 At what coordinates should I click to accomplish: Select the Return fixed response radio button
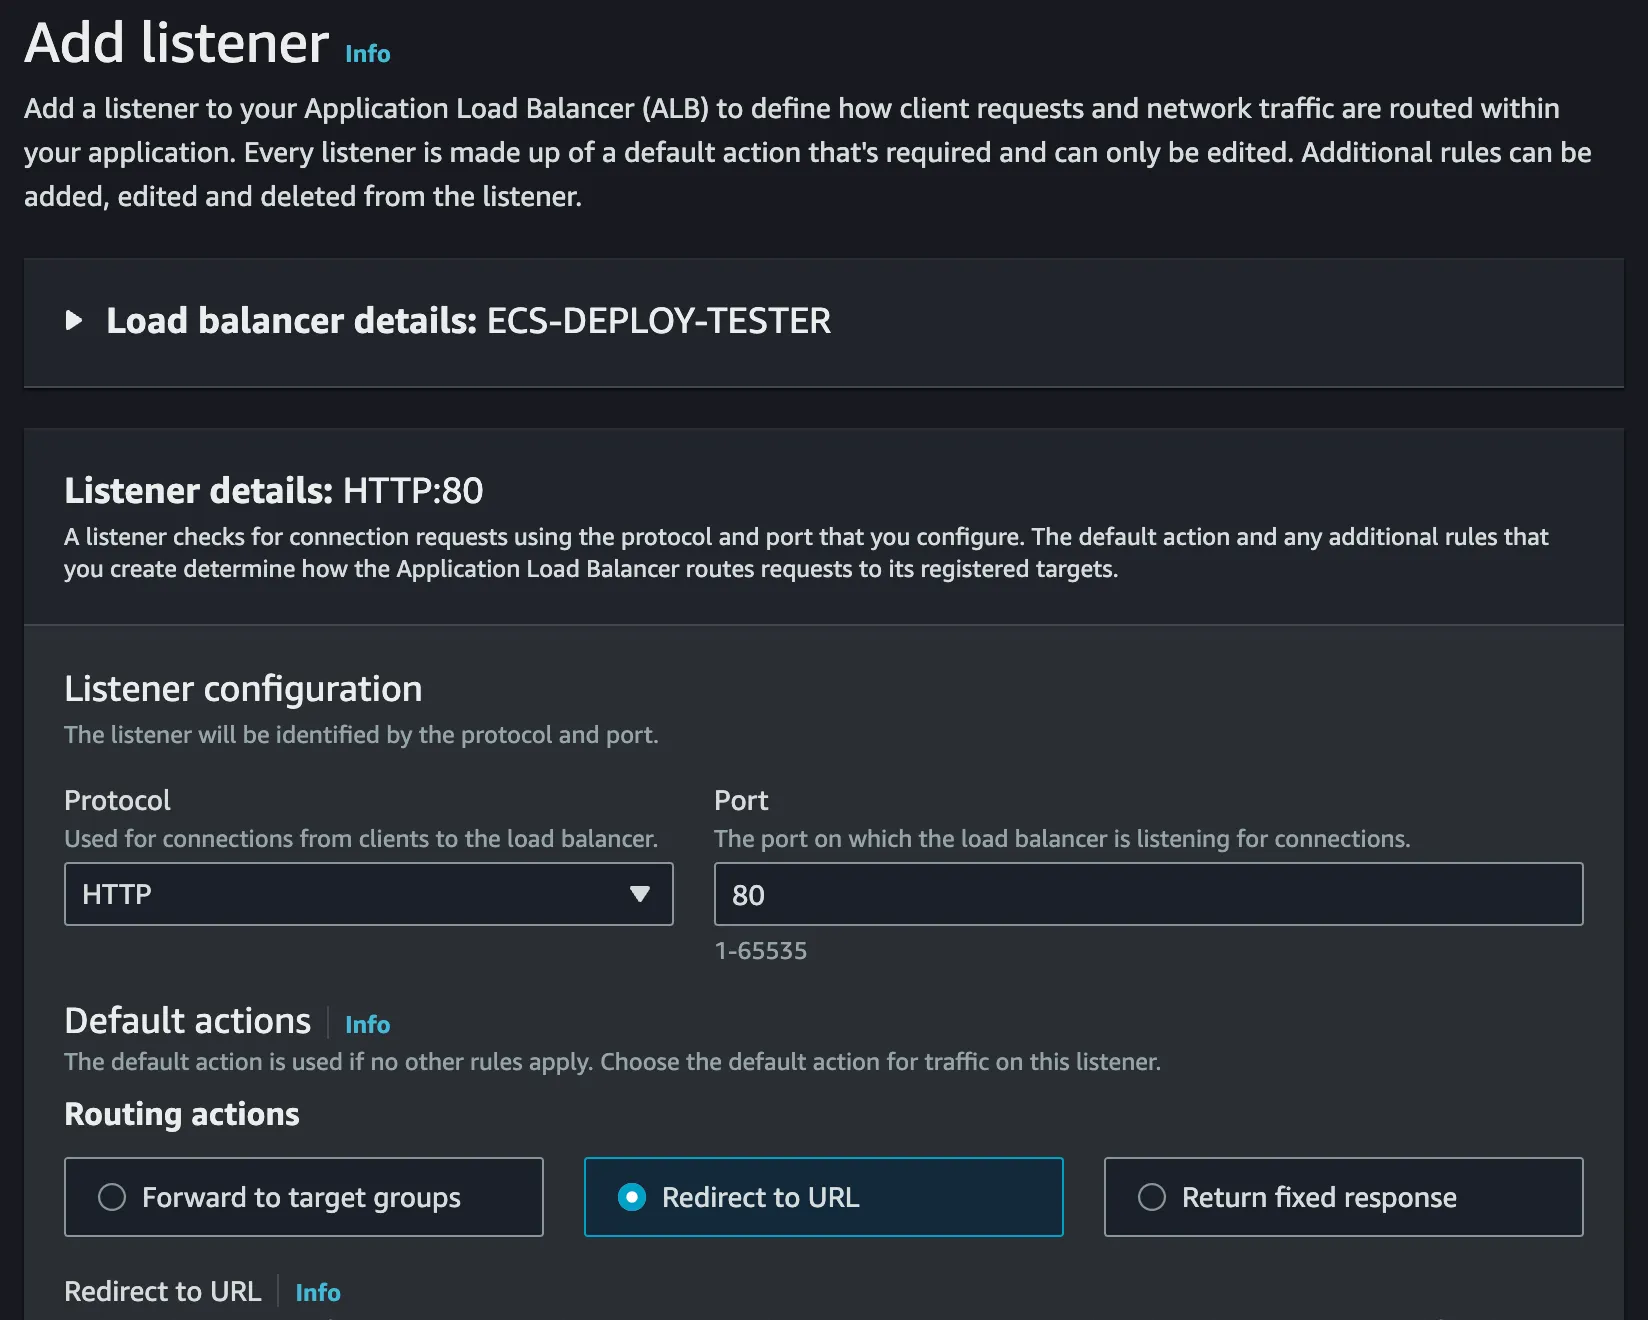1152,1197
